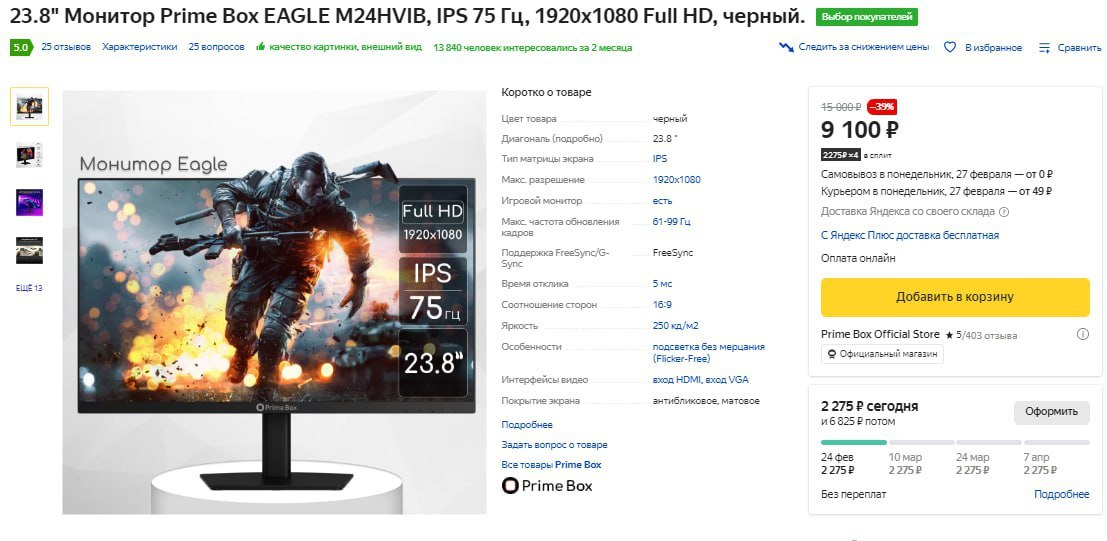Image resolution: width=1107 pixels, height=541 pixels.
Task: Open the Характеристики section
Action: click(x=140, y=47)
